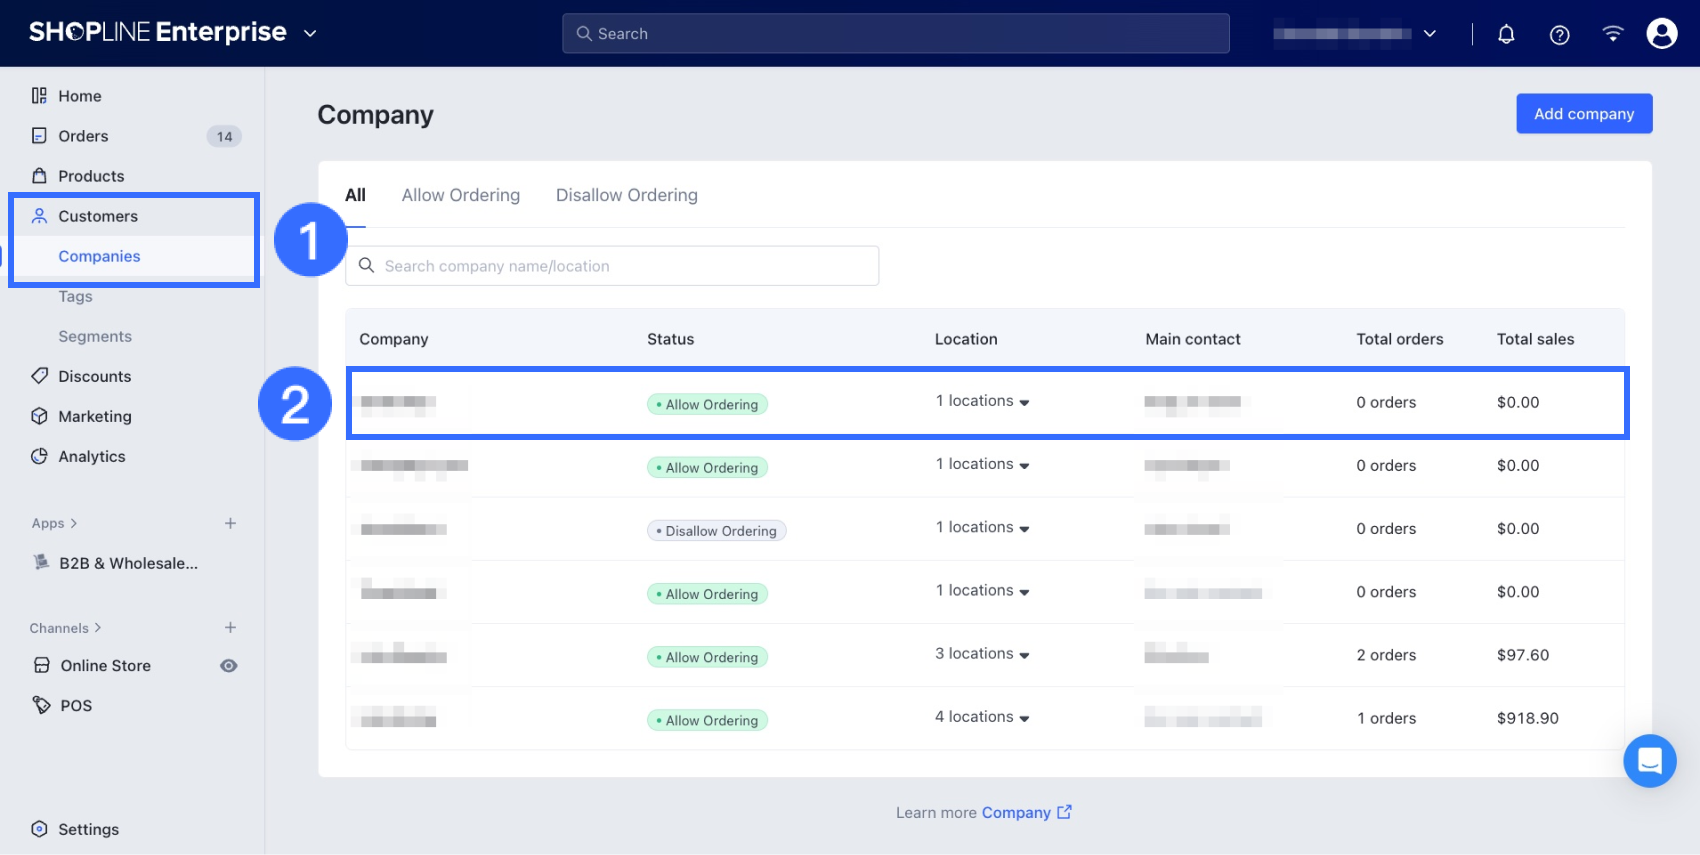The width and height of the screenshot is (1700, 855).
Task: Click the Add company button
Action: 1583,114
